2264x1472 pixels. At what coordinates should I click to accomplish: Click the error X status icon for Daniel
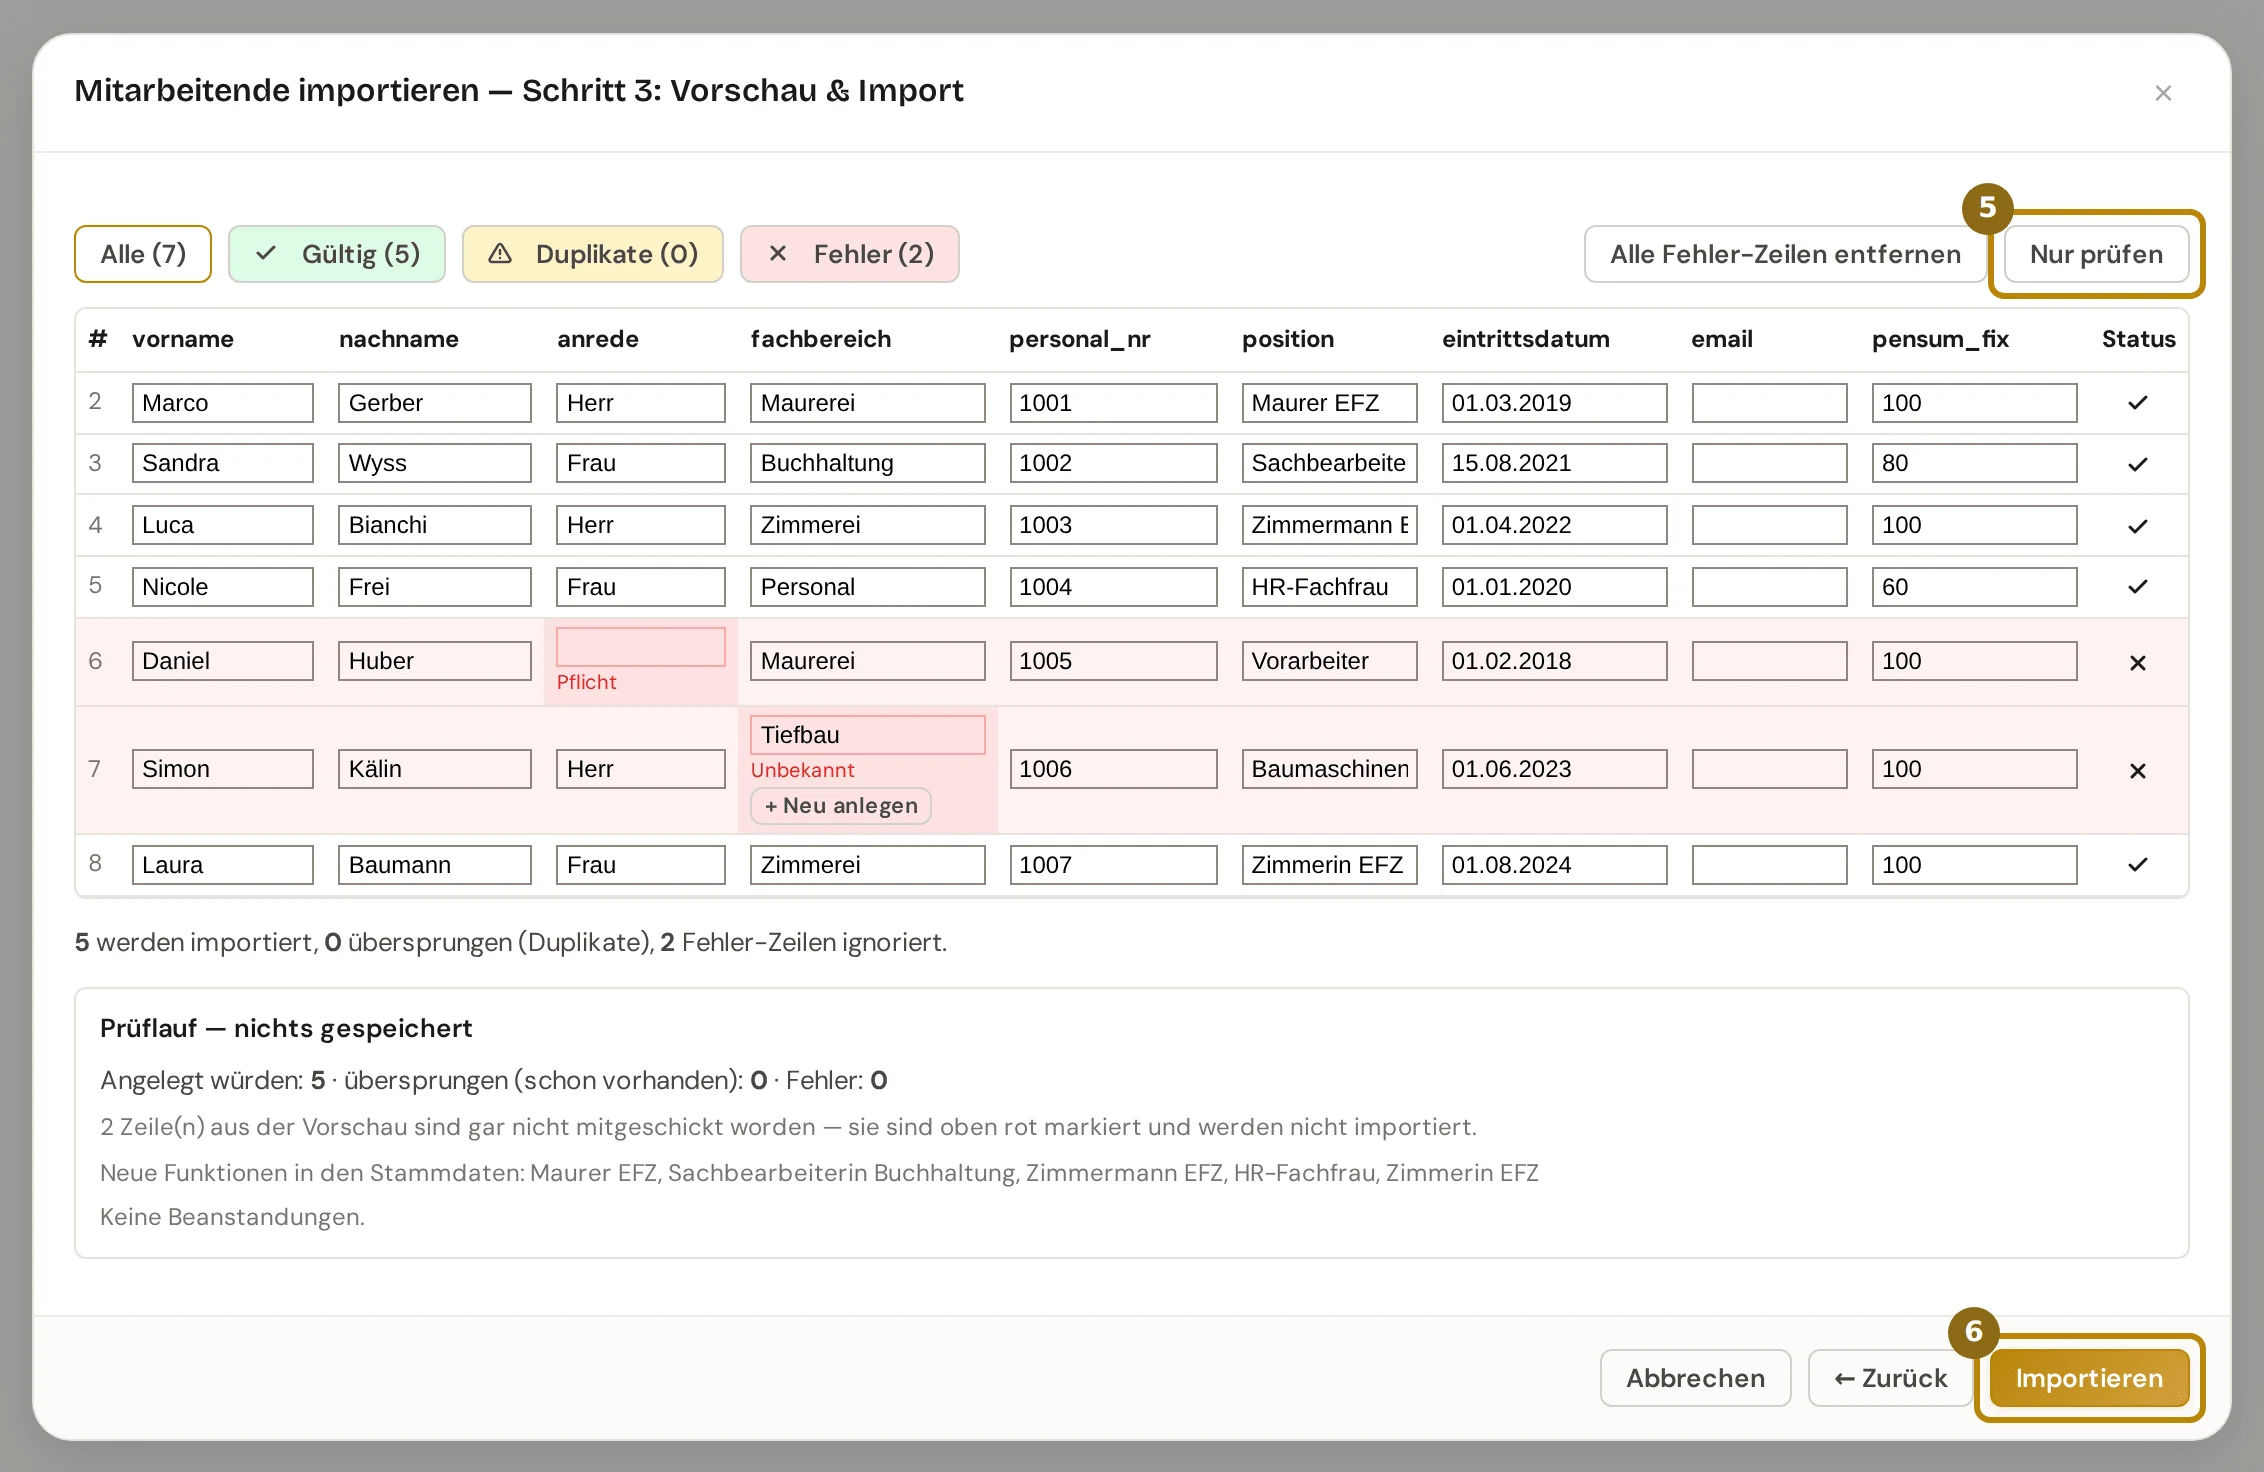pyautogui.click(x=2138, y=663)
